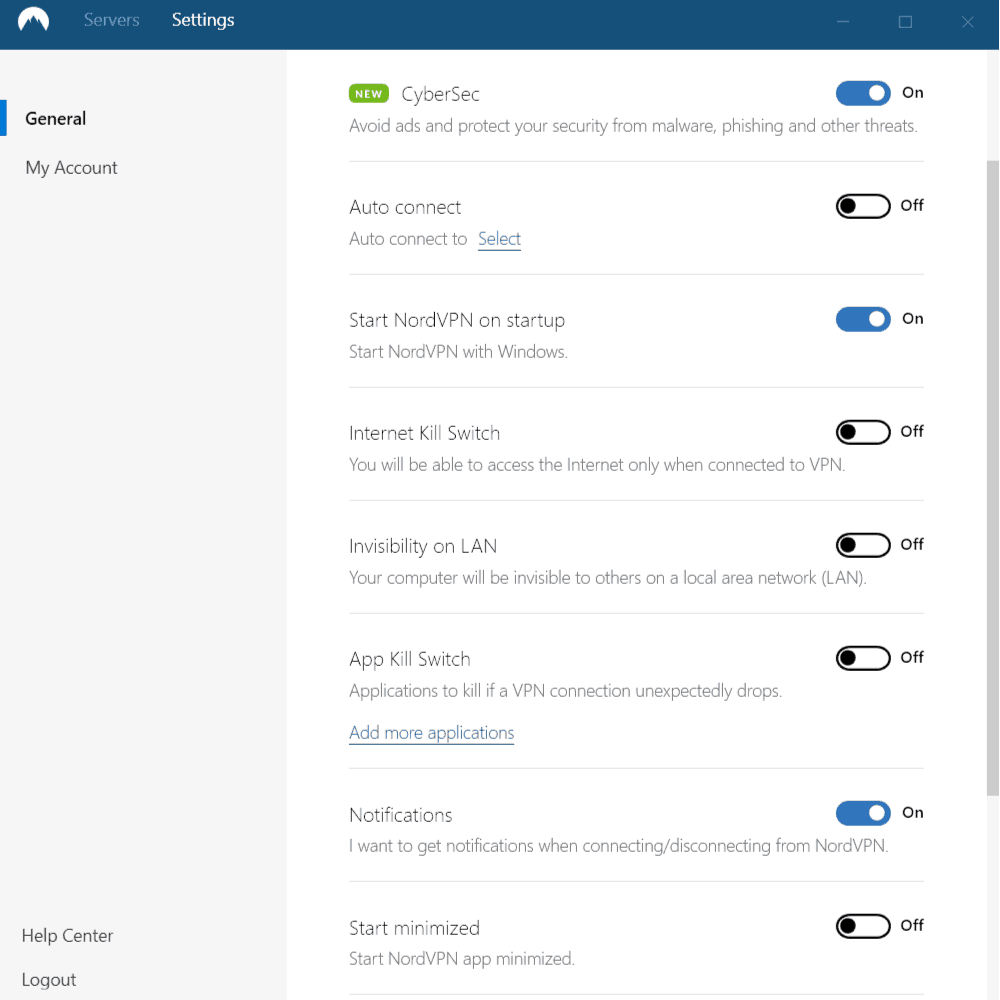
Task: Close the NordVPN window
Action: (967, 22)
